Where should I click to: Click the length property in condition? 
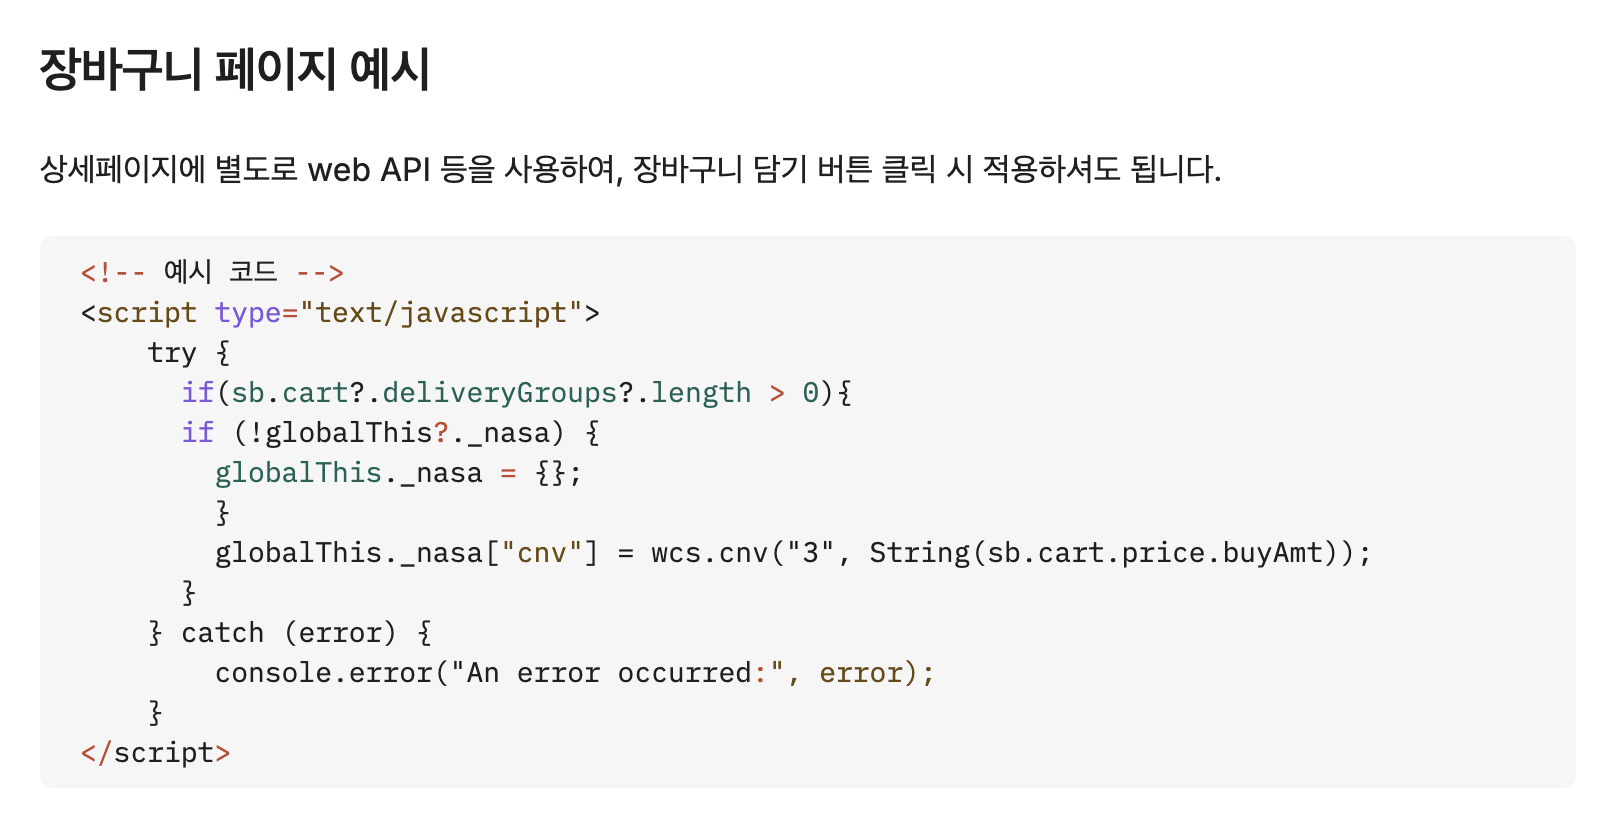pyautogui.click(x=701, y=393)
